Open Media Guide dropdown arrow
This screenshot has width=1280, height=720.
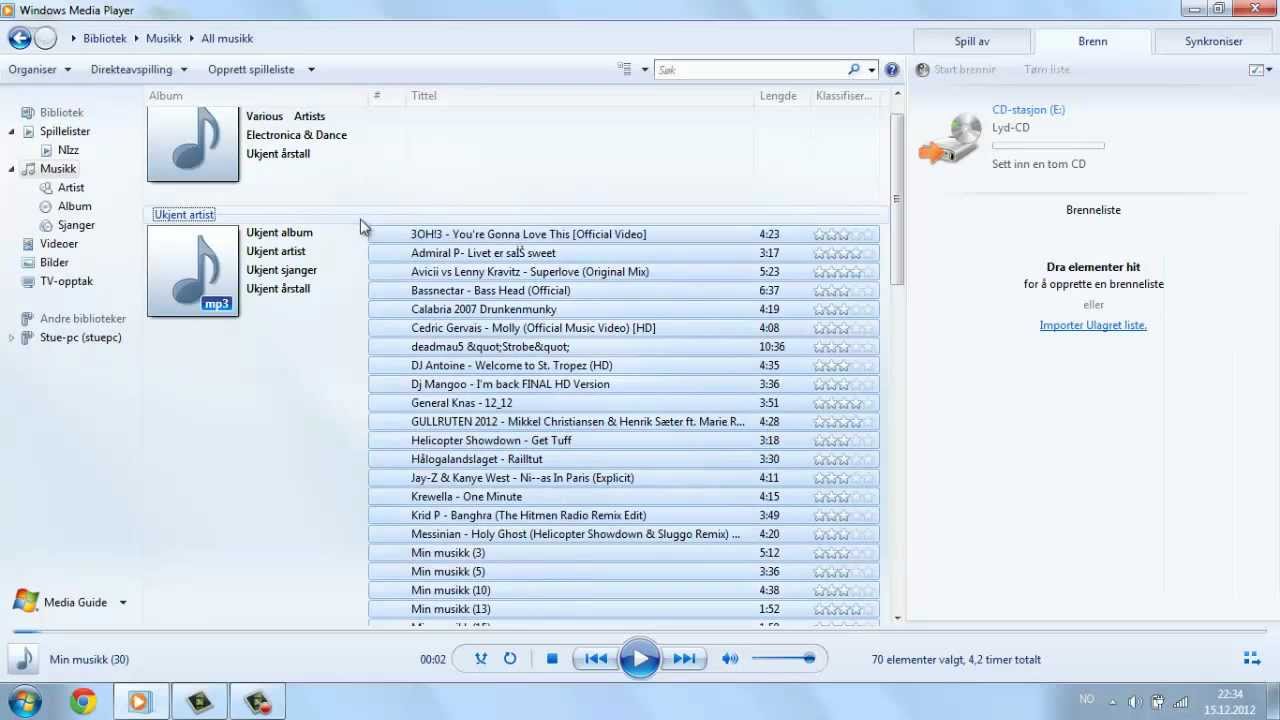click(x=123, y=602)
